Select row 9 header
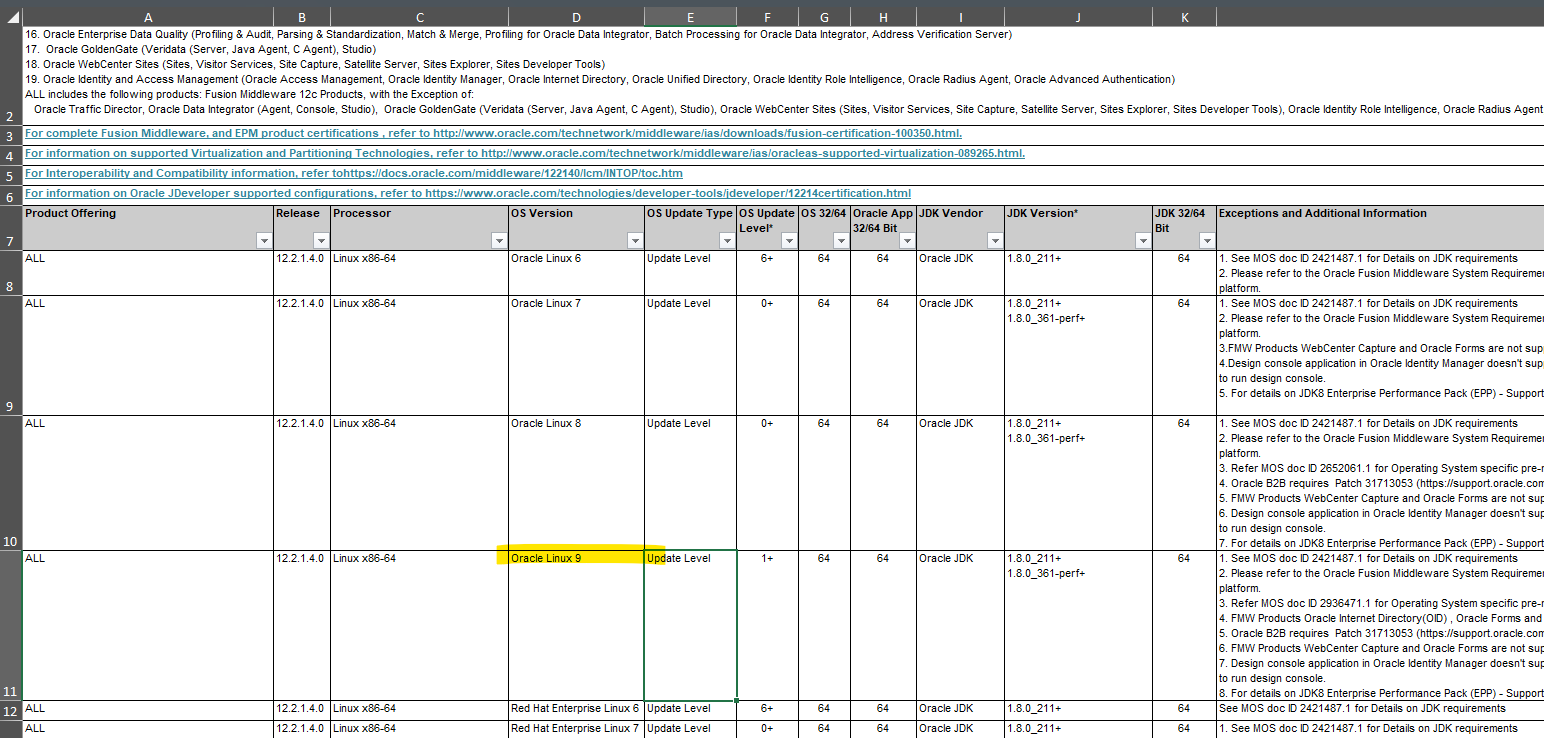 click(x=11, y=355)
